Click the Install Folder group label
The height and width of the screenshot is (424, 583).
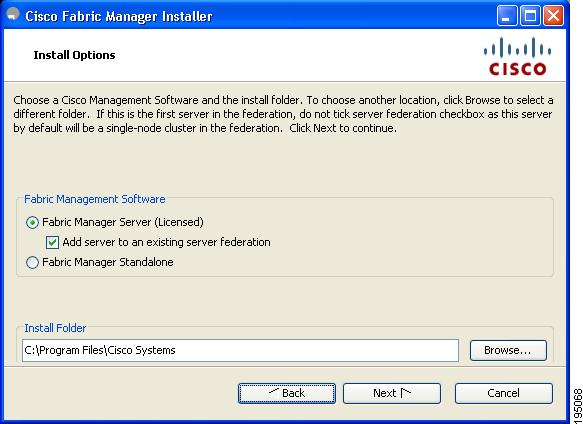(x=55, y=328)
